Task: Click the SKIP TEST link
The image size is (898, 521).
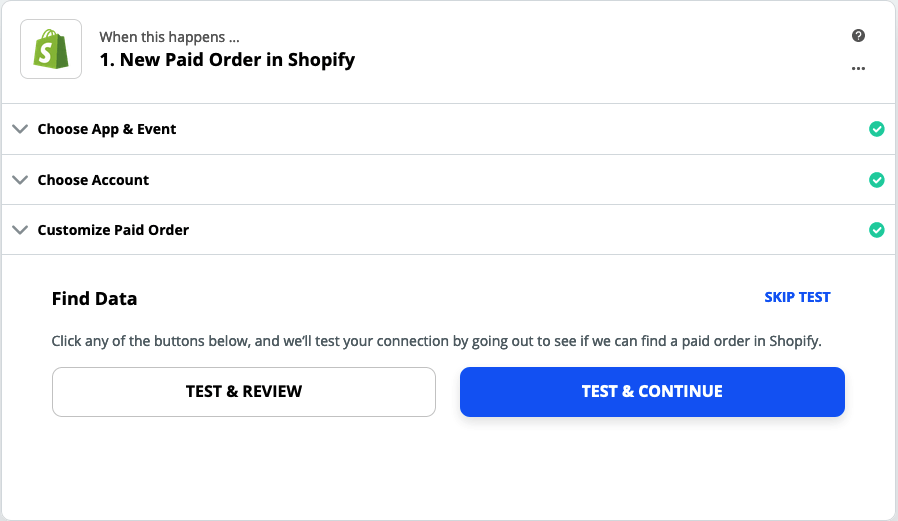Action: (x=797, y=297)
